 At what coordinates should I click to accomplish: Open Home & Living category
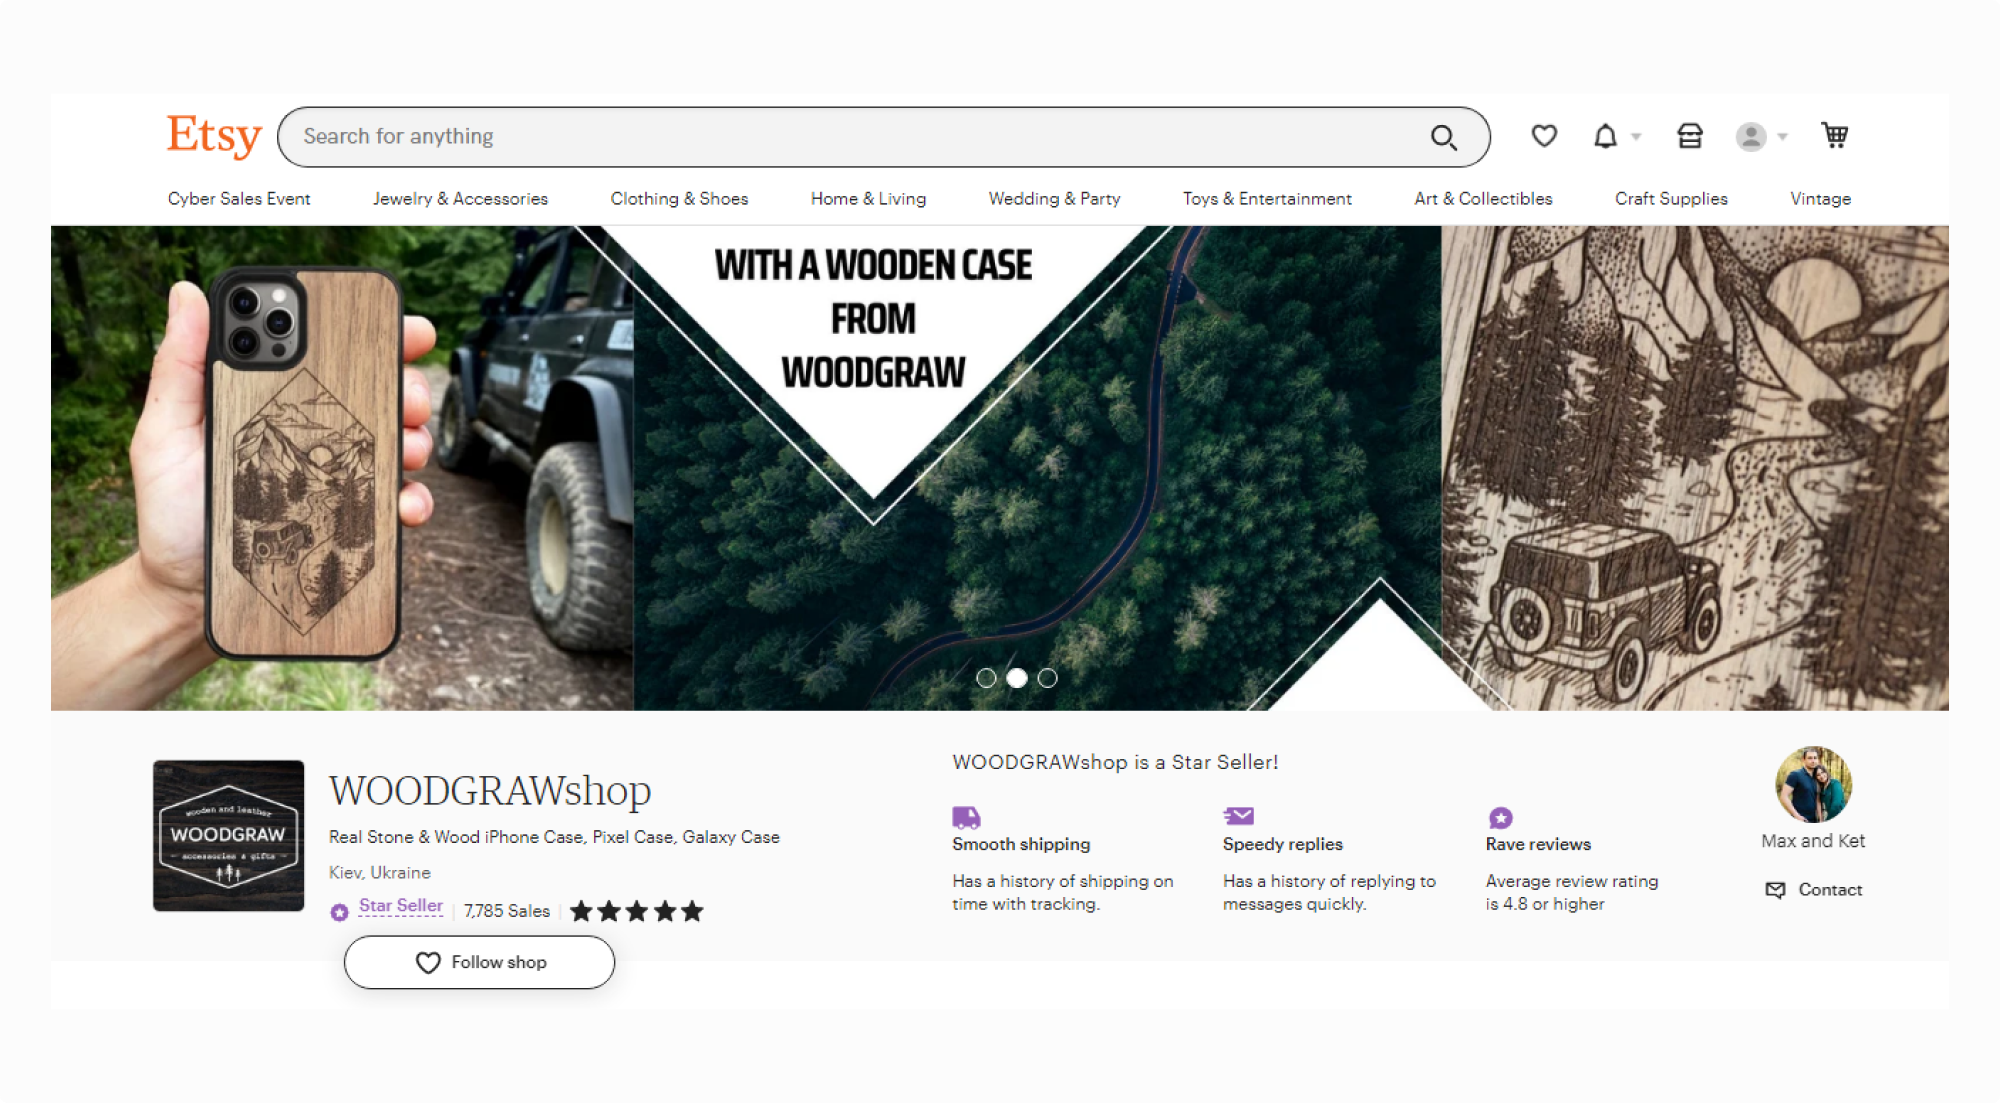(x=868, y=199)
